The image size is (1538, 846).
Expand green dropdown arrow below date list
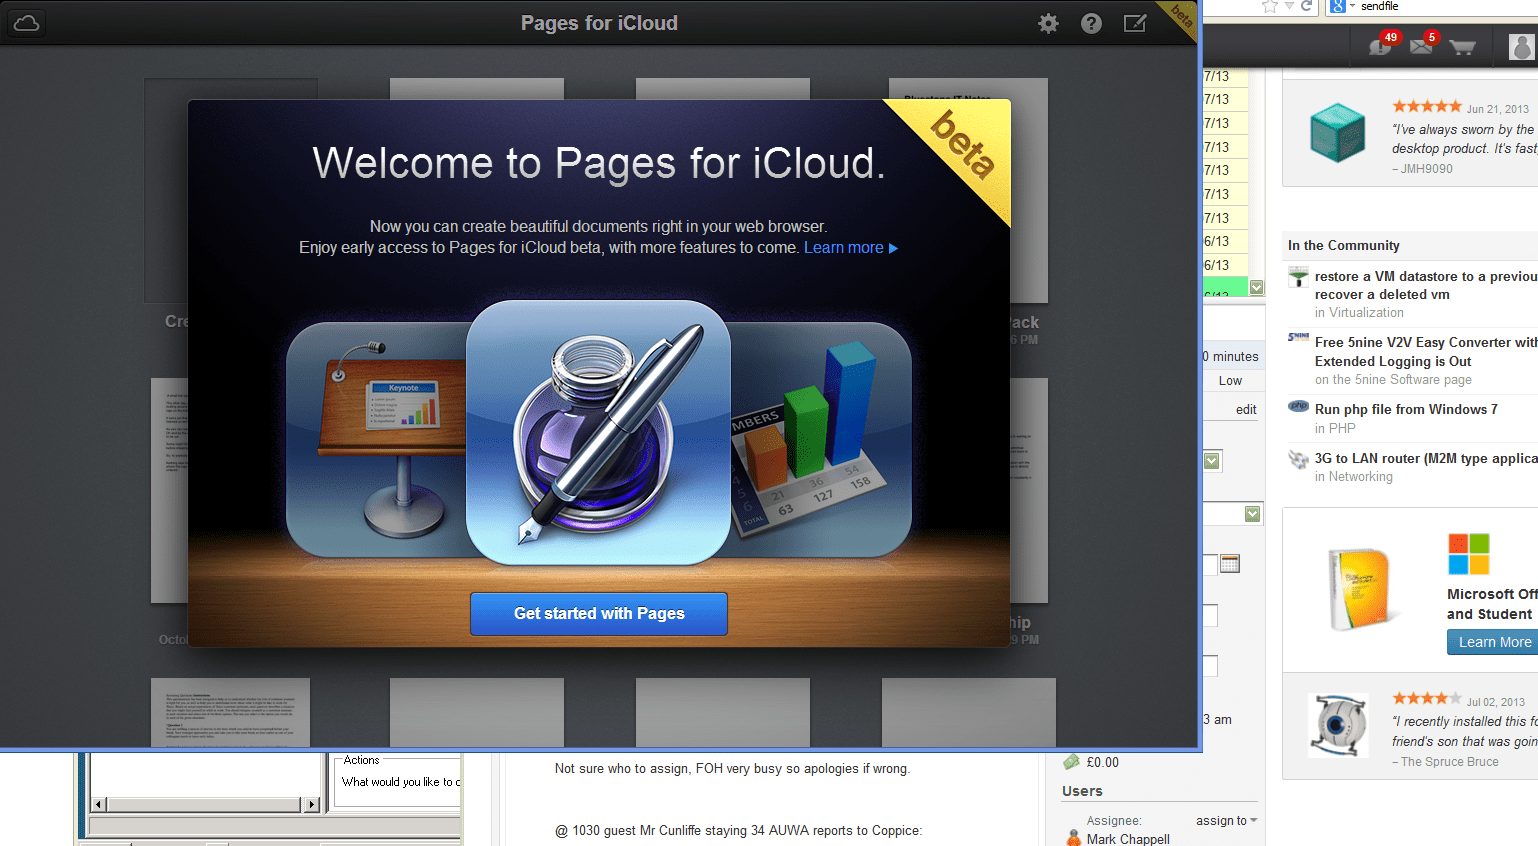[1257, 287]
